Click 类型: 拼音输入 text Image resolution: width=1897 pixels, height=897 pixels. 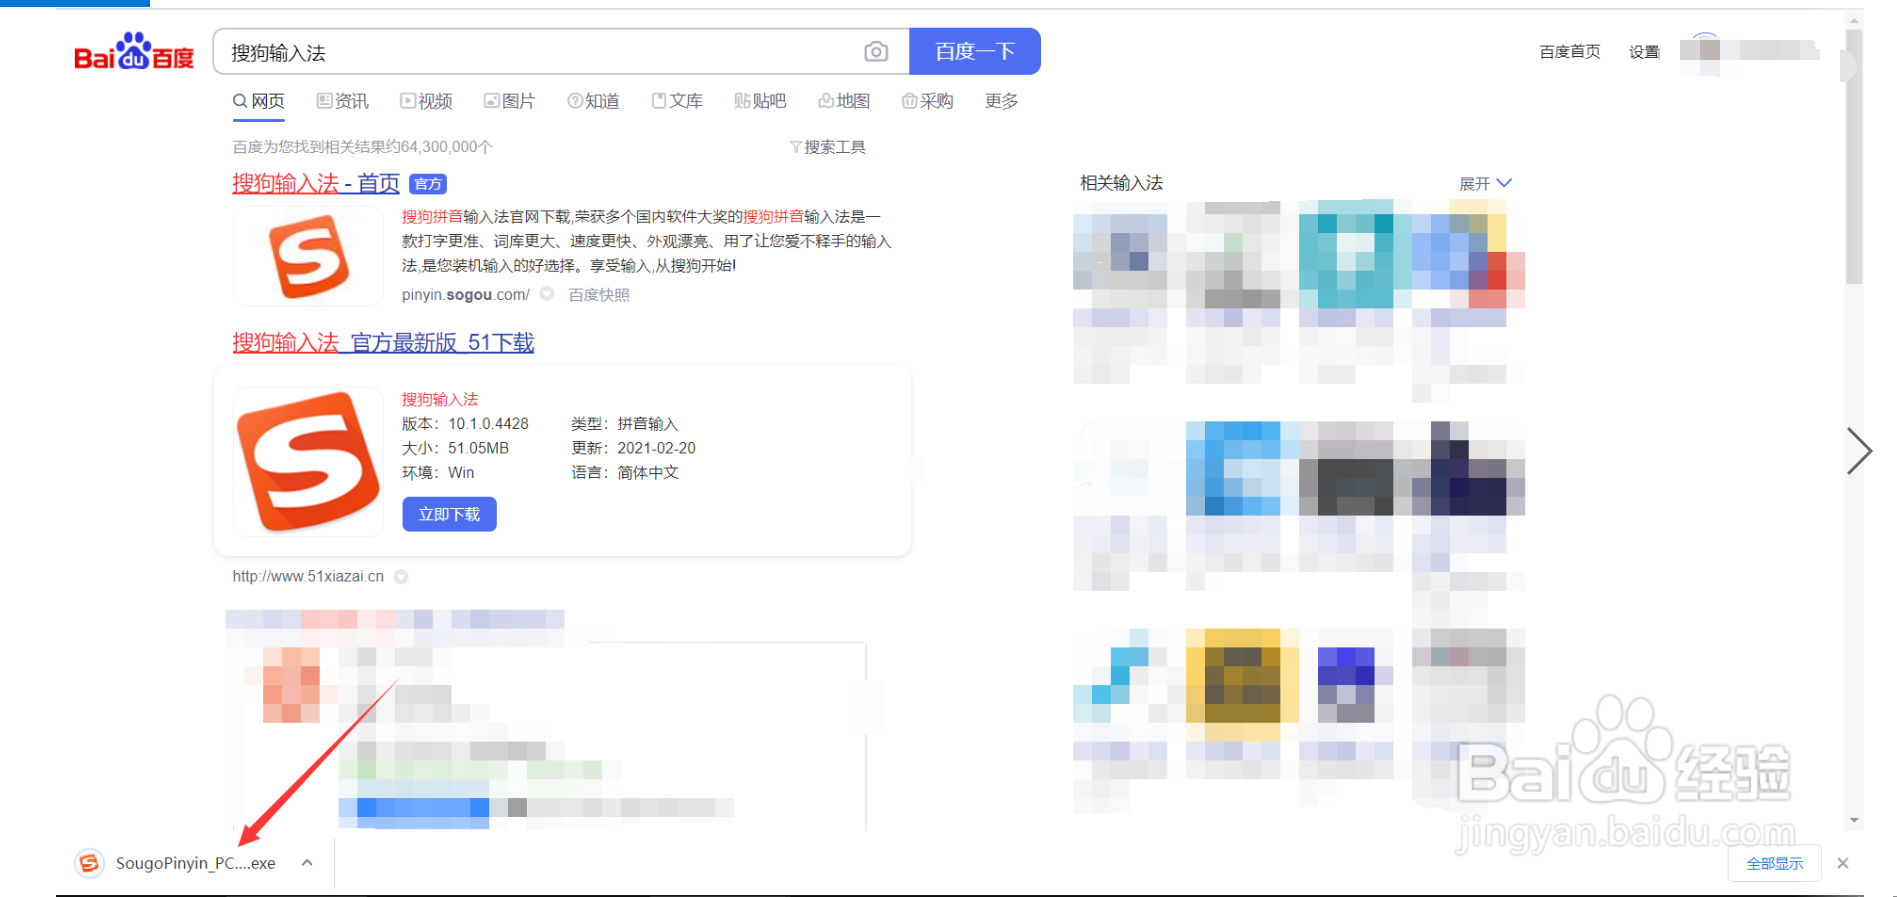pyautogui.click(x=624, y=424)
